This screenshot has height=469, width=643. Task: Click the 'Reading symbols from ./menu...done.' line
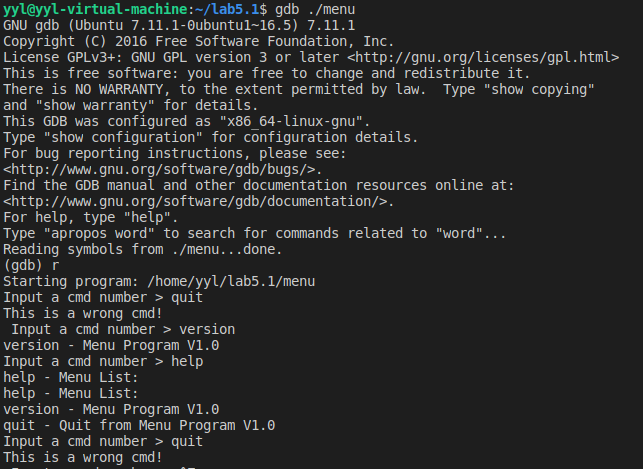tap(143, 249)
